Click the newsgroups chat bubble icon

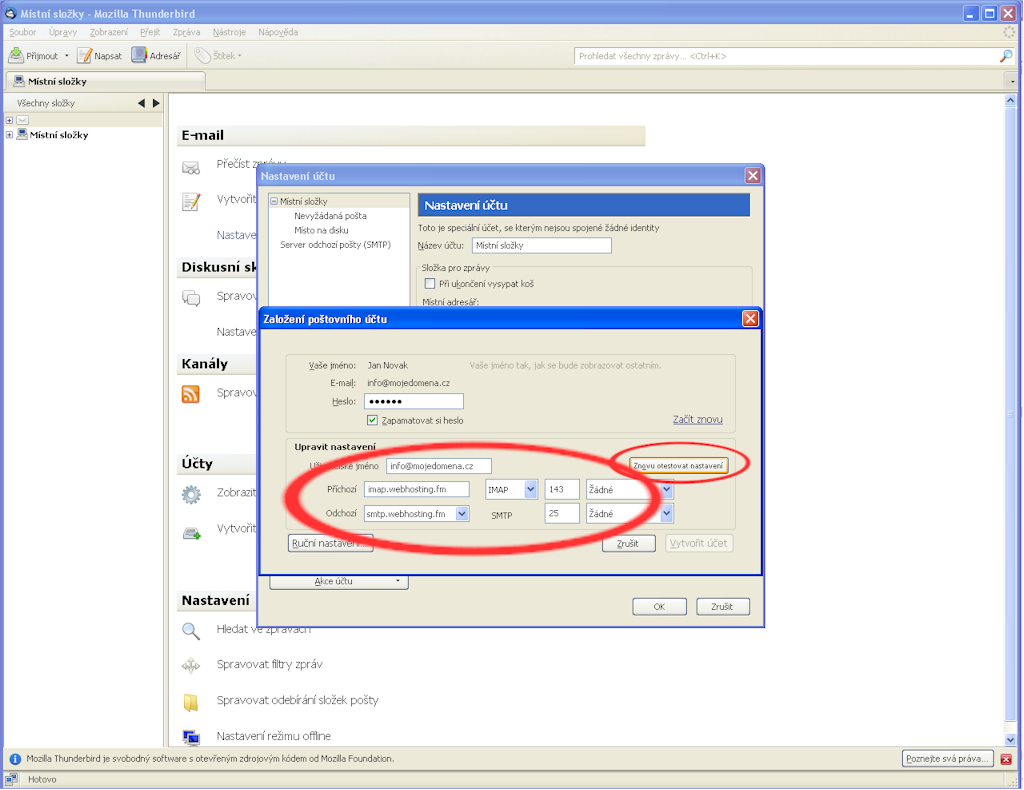coord(191,298)
